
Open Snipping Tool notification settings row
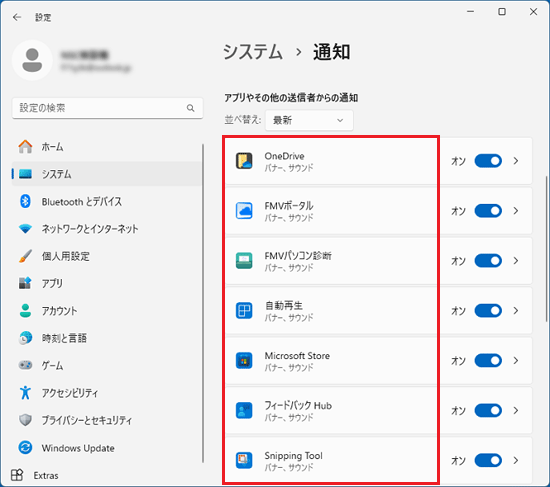point(378,460)
